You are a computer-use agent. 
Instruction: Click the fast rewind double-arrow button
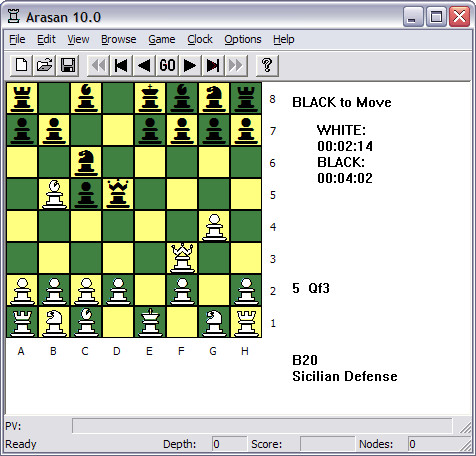[x=98, y=65]
